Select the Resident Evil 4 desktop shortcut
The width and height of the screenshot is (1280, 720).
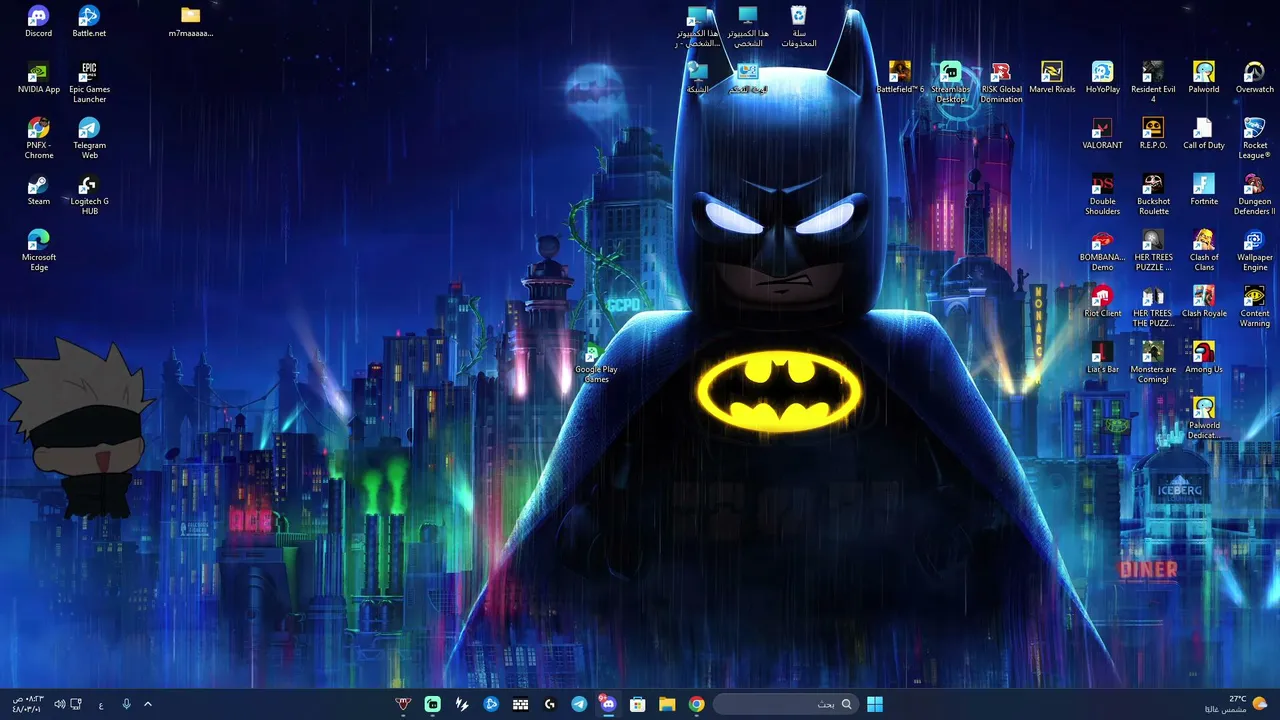tap(1153, 82)
